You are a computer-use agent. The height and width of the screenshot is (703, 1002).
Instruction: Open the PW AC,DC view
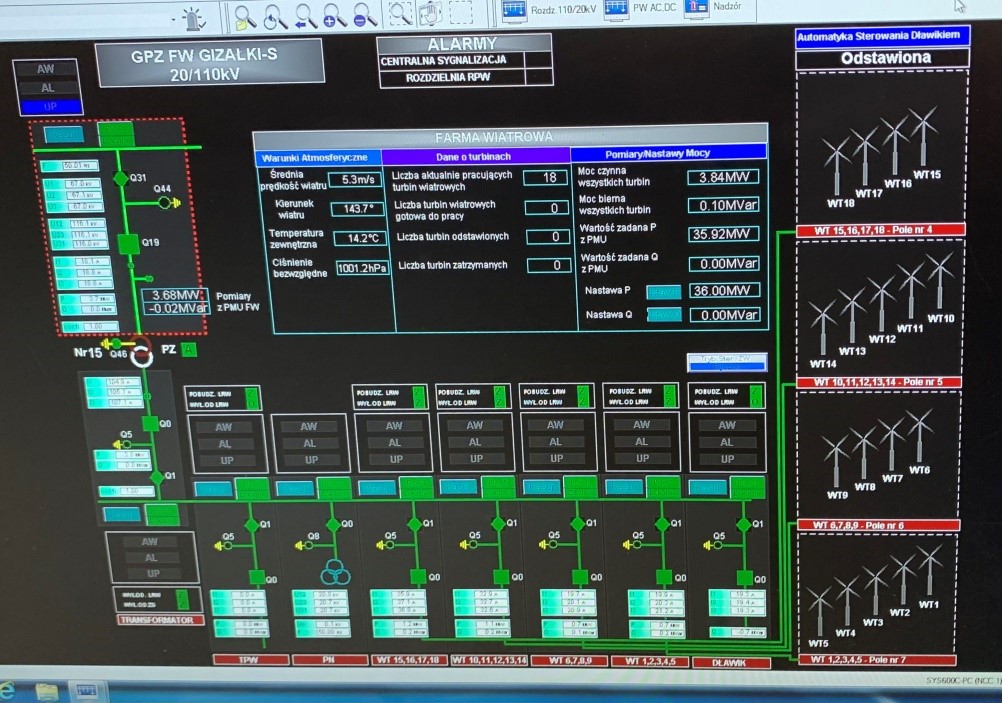[640, 8]
